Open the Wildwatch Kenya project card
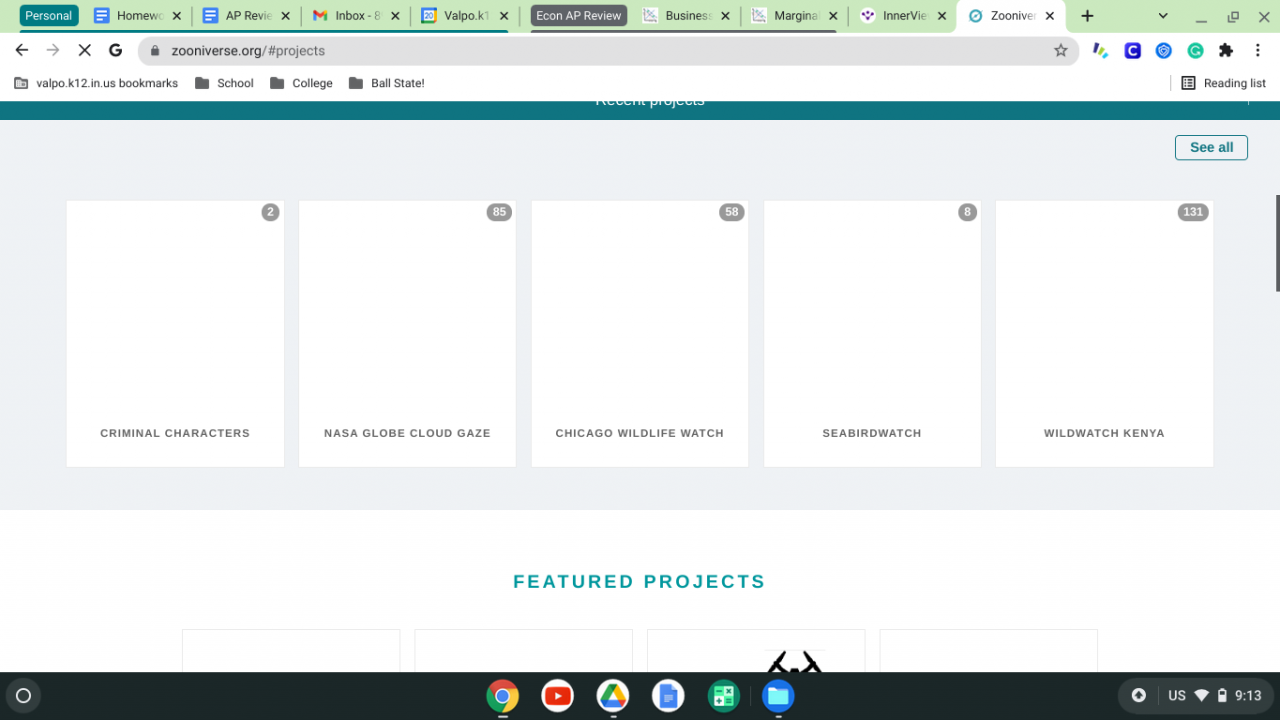1280x720 pixels. [1104, 334]
